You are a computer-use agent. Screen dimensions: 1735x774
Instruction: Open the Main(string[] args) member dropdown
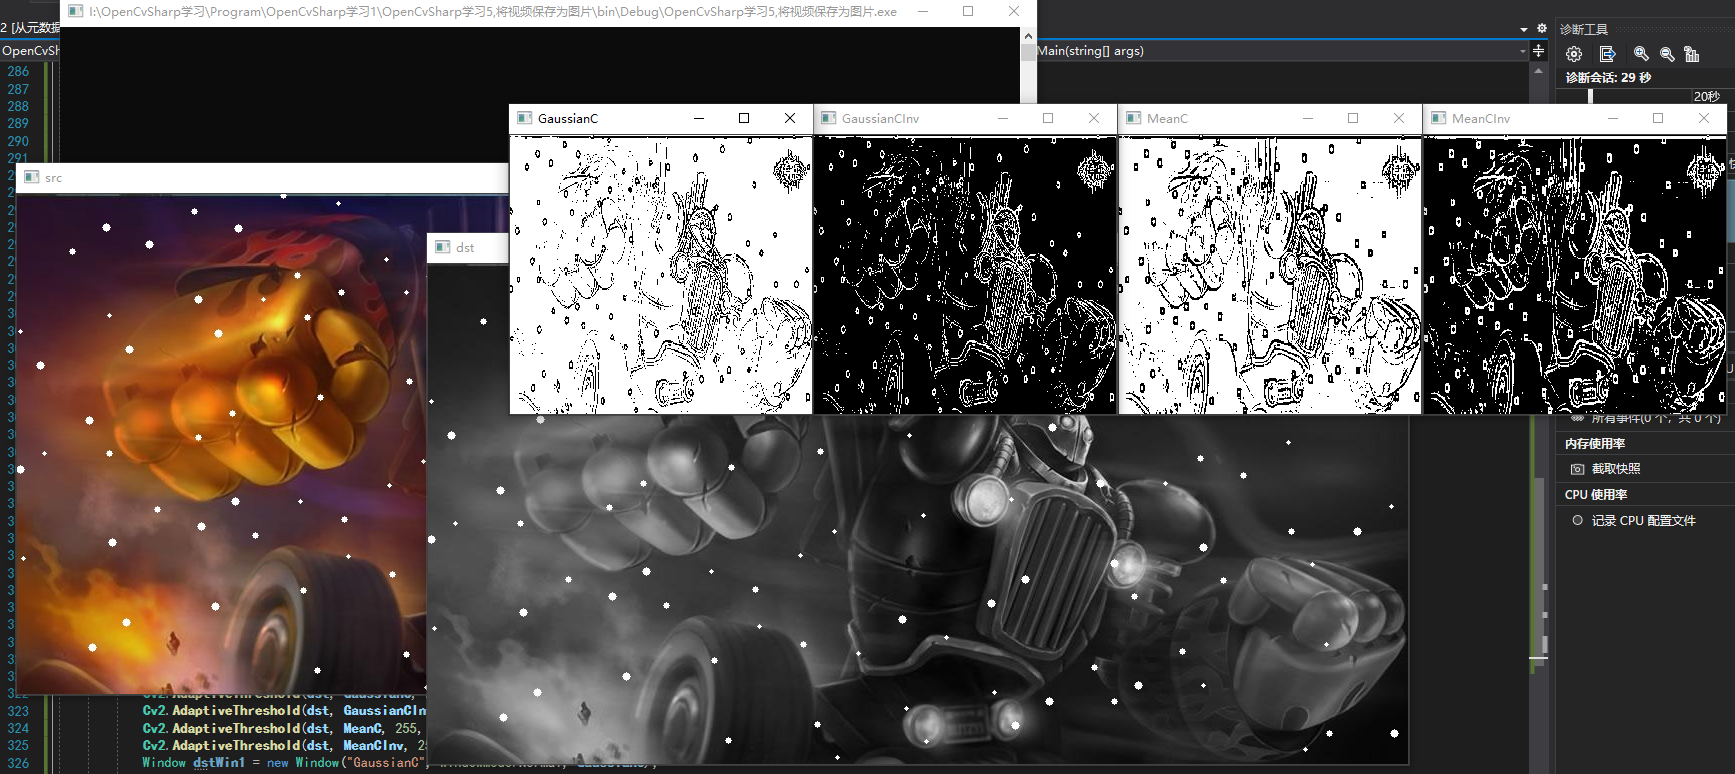click(1523, 51)
